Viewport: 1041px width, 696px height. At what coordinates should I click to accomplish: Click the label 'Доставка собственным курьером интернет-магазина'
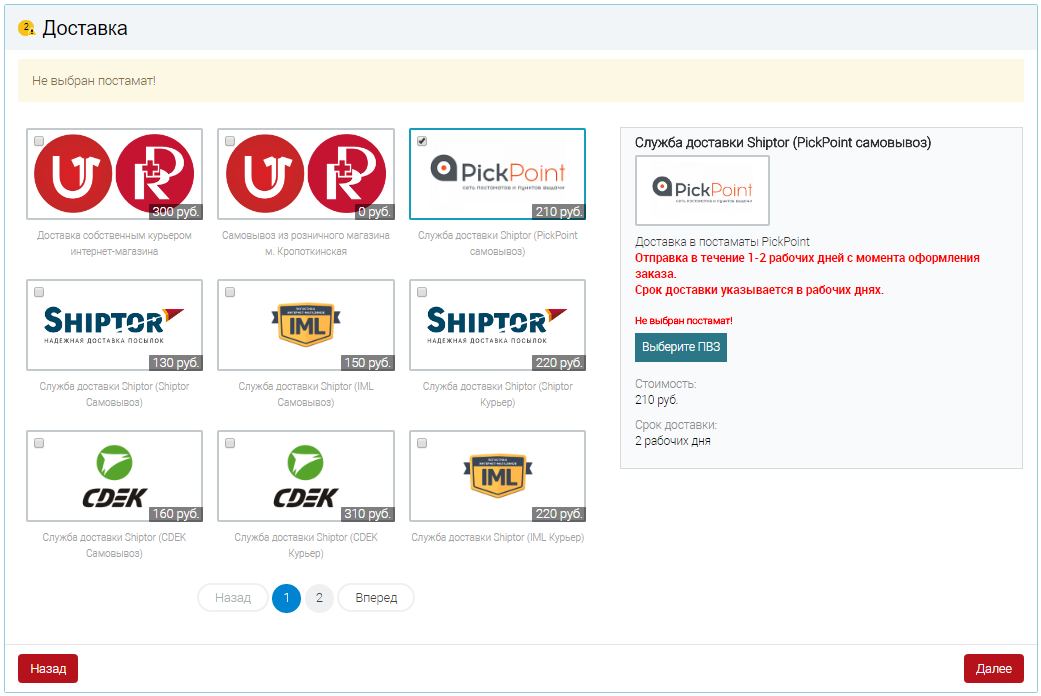tap(114, 243)
